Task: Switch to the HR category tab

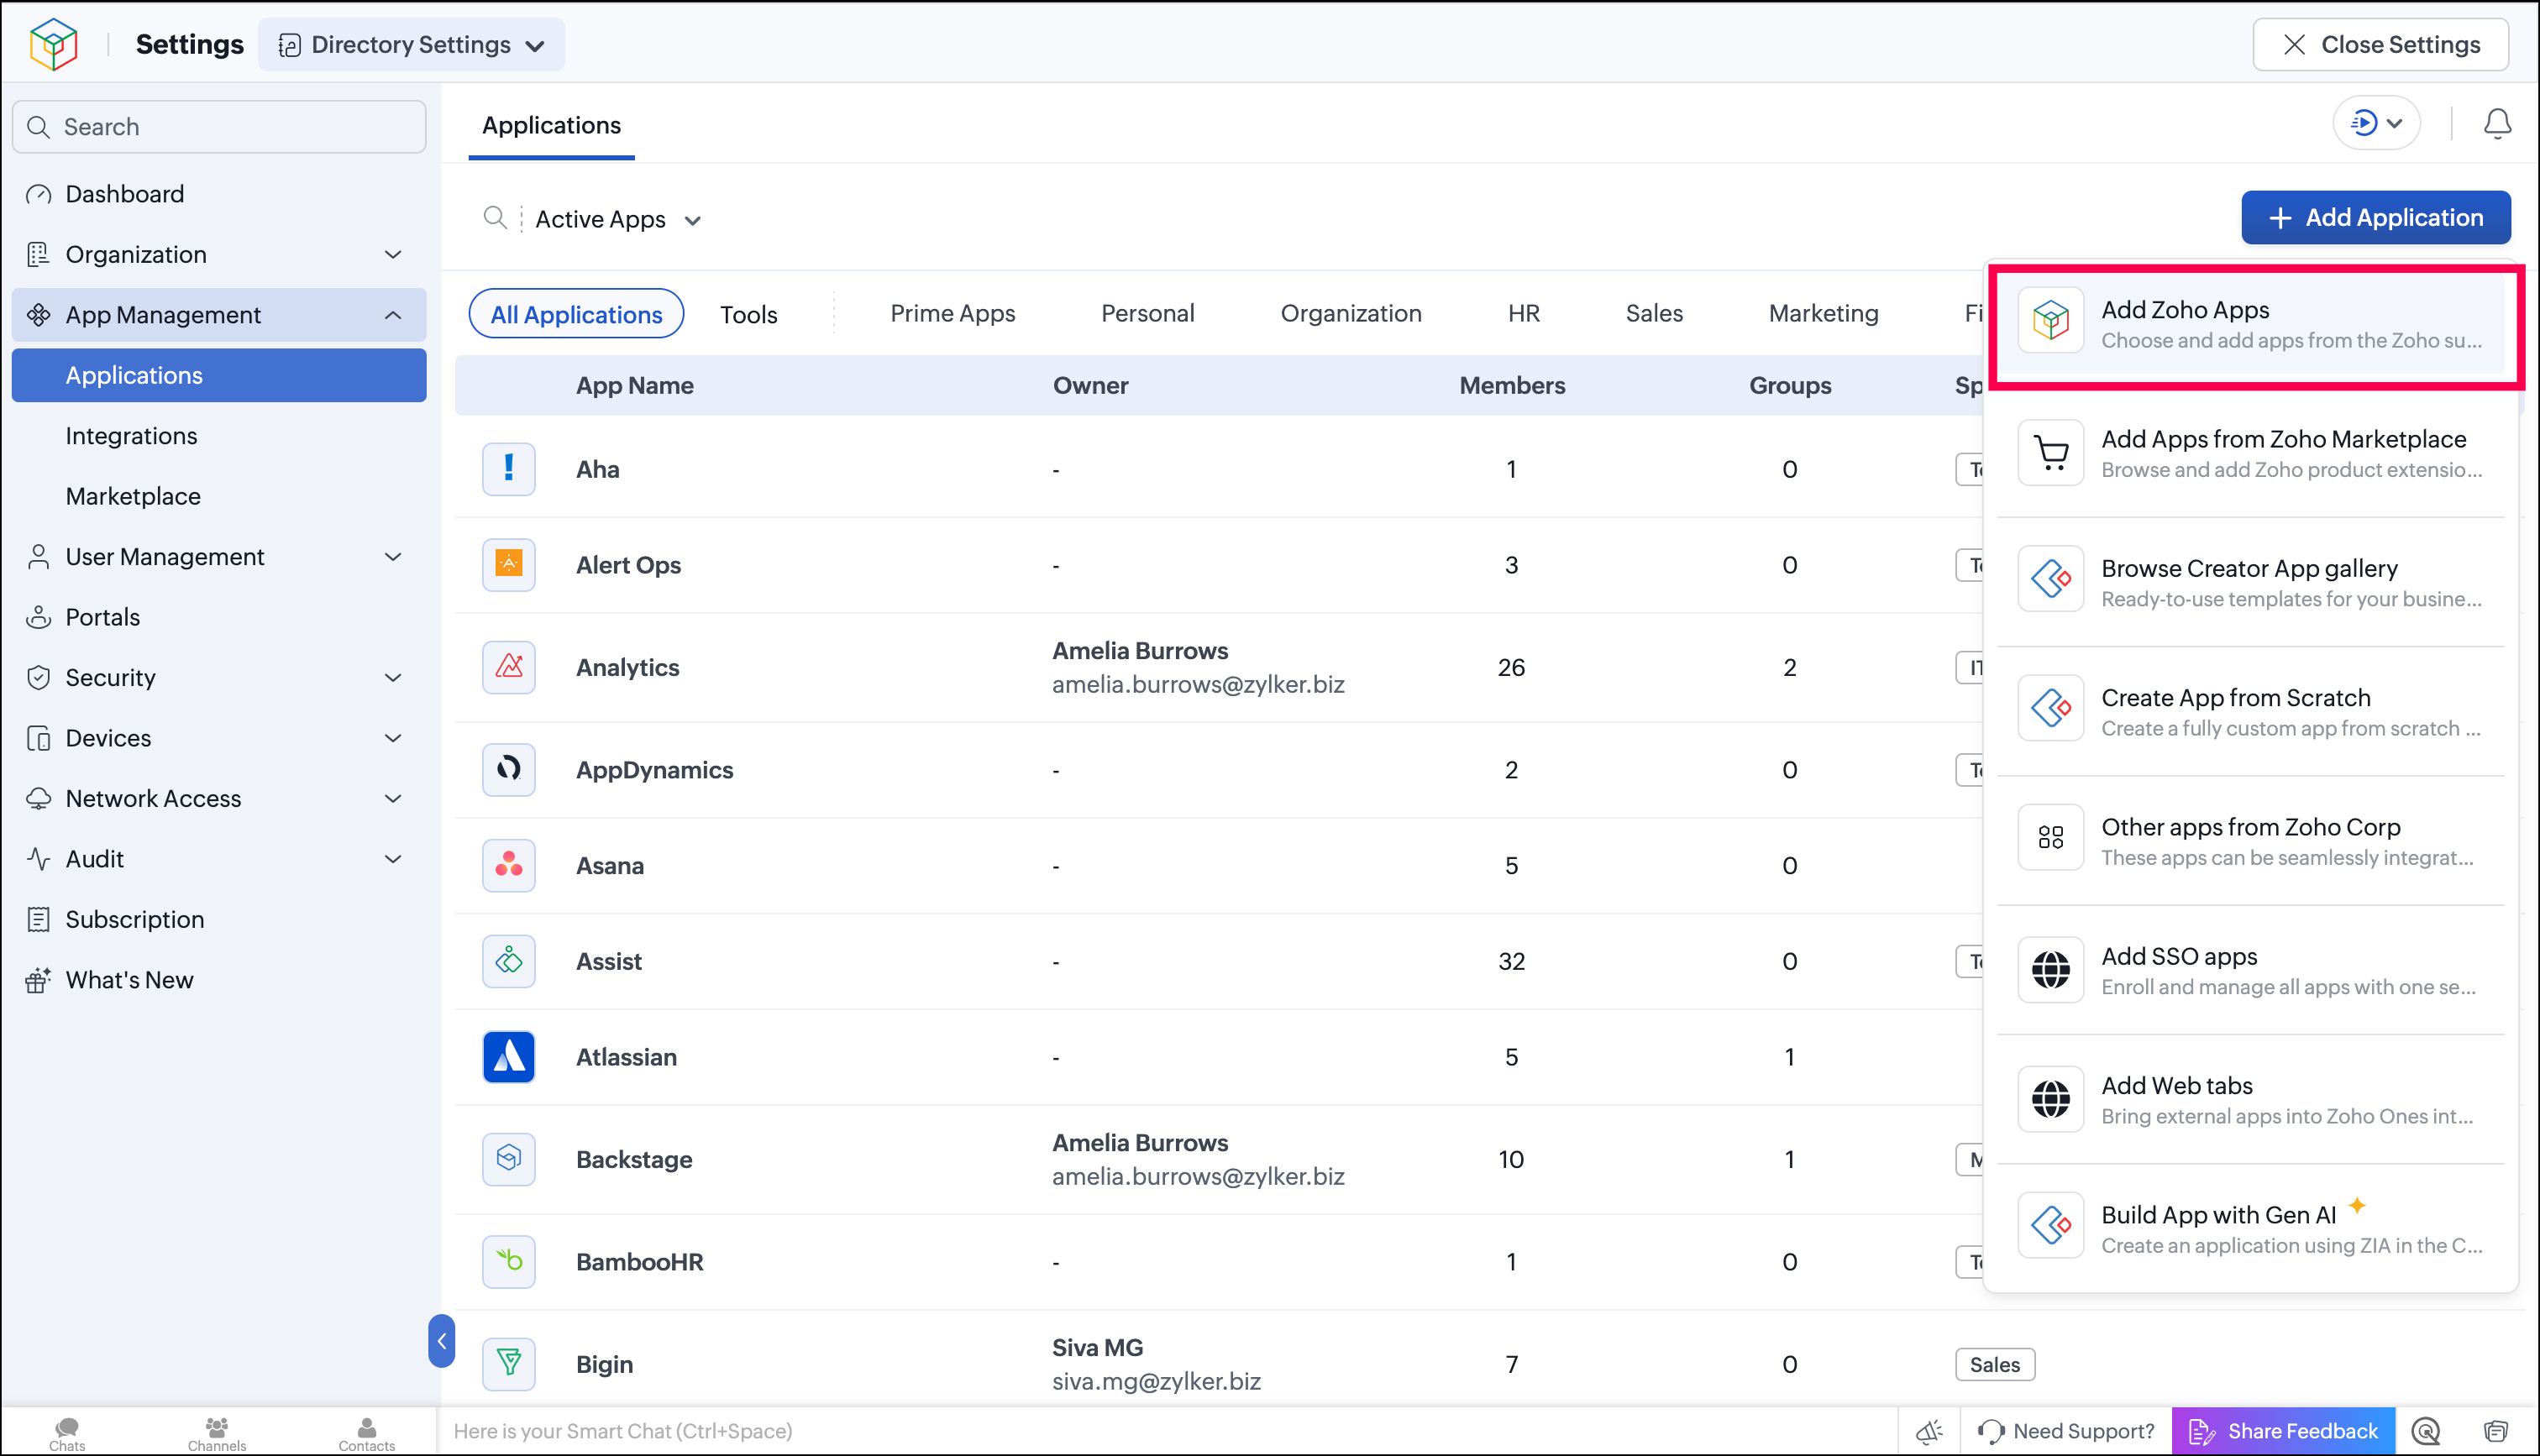Action: point(1523,313)
